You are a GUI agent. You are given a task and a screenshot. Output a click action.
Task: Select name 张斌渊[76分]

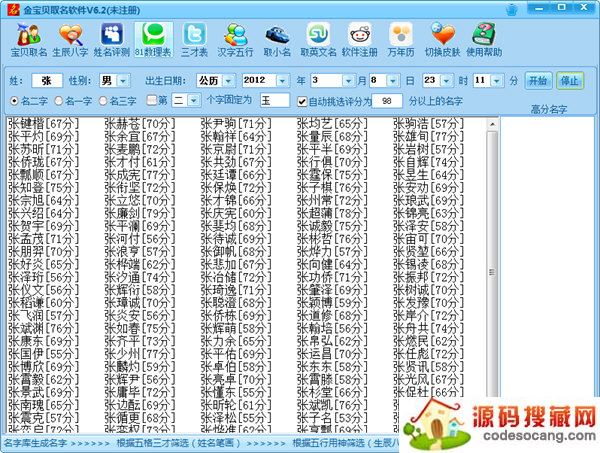[44, 328]
